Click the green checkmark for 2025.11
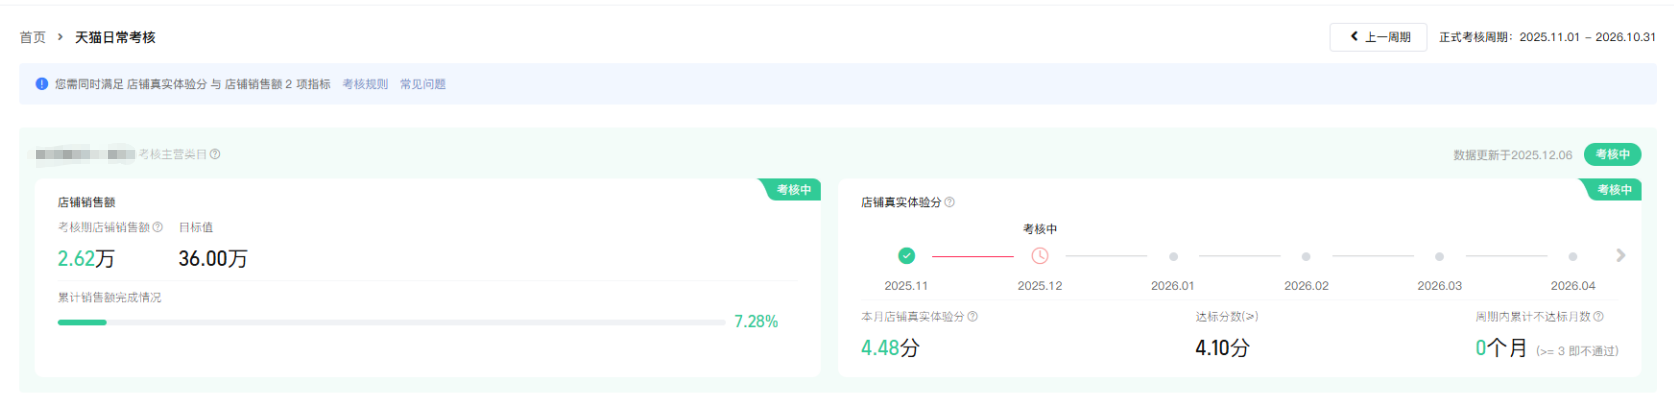Viewport: 1674px width, 409px height. coord(906,256)
